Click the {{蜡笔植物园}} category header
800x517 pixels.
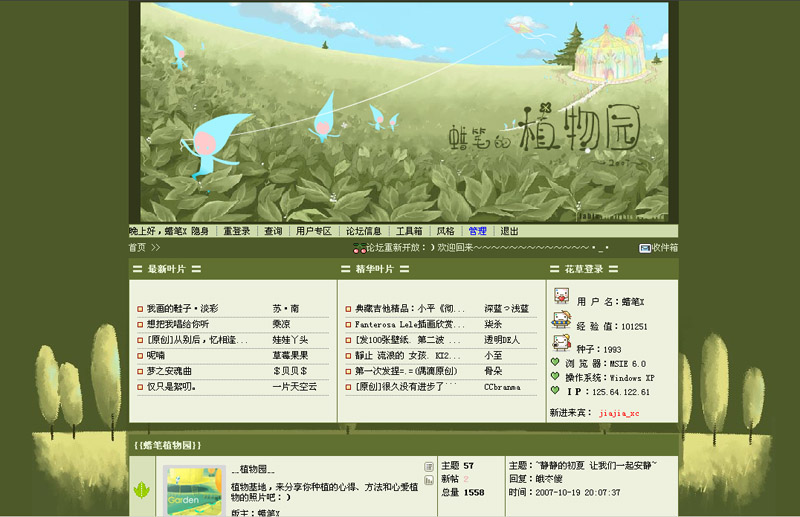(167, 446)
